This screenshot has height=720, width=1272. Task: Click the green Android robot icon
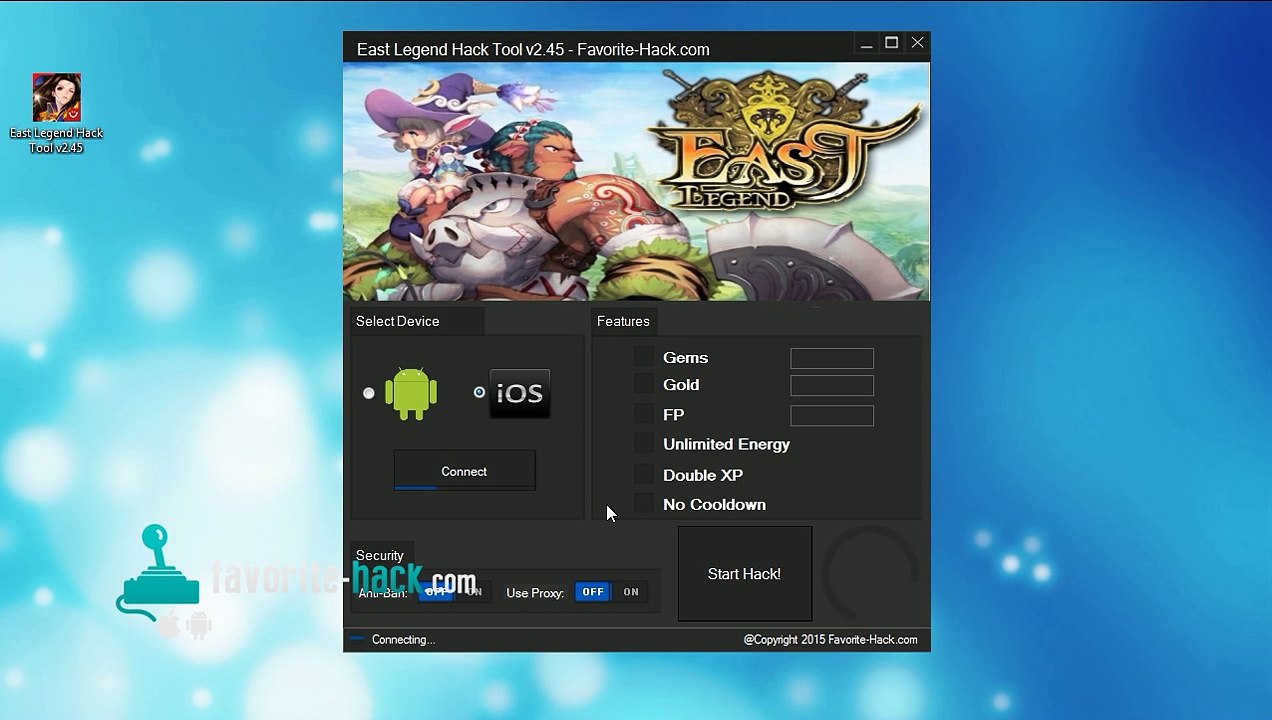(x=411, y=393)
